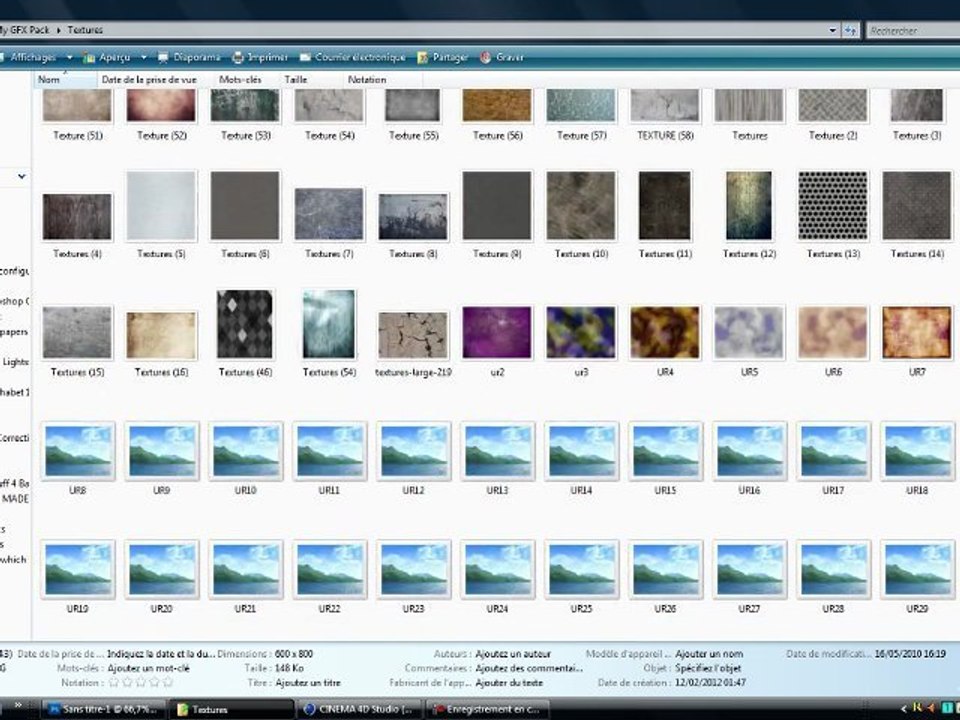Select the Textures (46) argyle thumbnail
Viewport: 960px width, 720px height.
click(x=245, y=324)
